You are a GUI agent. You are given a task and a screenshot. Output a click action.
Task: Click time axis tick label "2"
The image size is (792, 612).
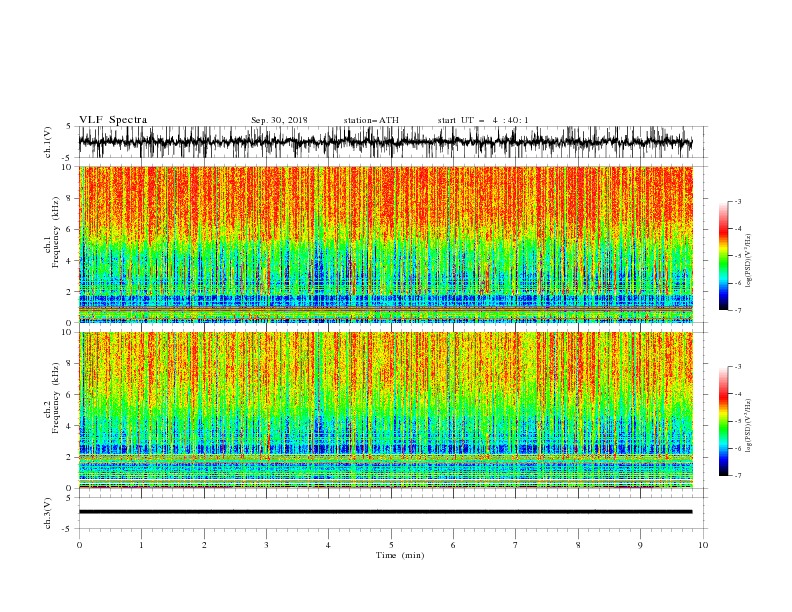204,545
